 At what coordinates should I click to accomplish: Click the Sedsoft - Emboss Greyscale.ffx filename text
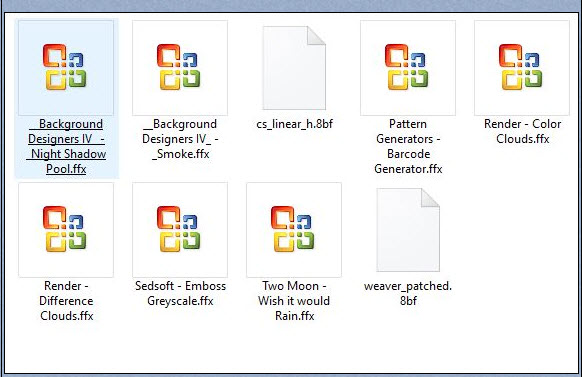click(x=180, y=293)
